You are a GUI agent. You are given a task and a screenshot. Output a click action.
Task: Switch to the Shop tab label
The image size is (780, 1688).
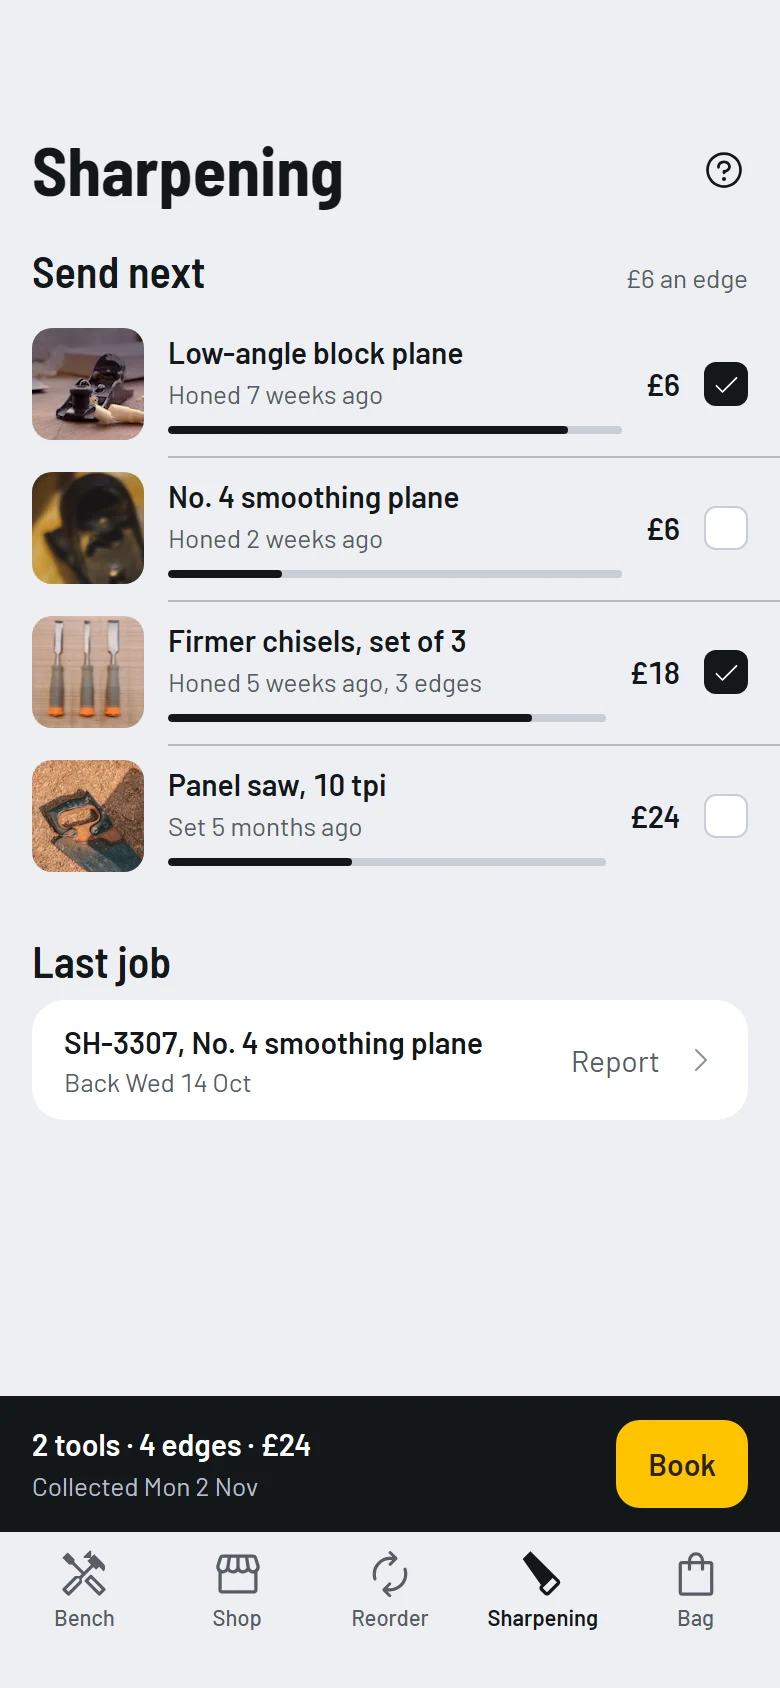click(x=237, y=1618)
